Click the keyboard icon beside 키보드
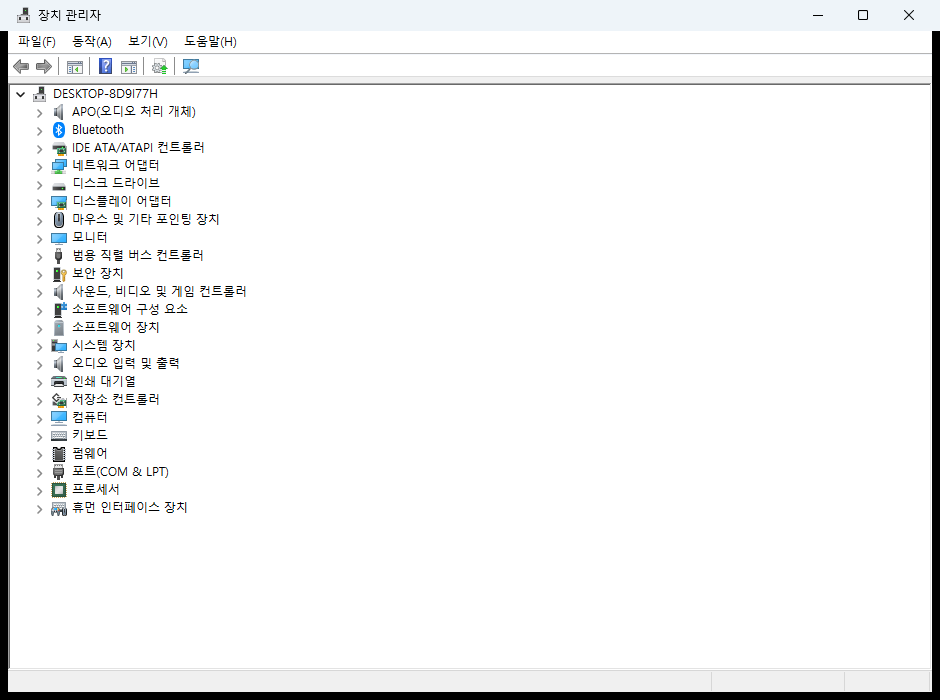Screen dimensions: 940x700 pos(59,436)
